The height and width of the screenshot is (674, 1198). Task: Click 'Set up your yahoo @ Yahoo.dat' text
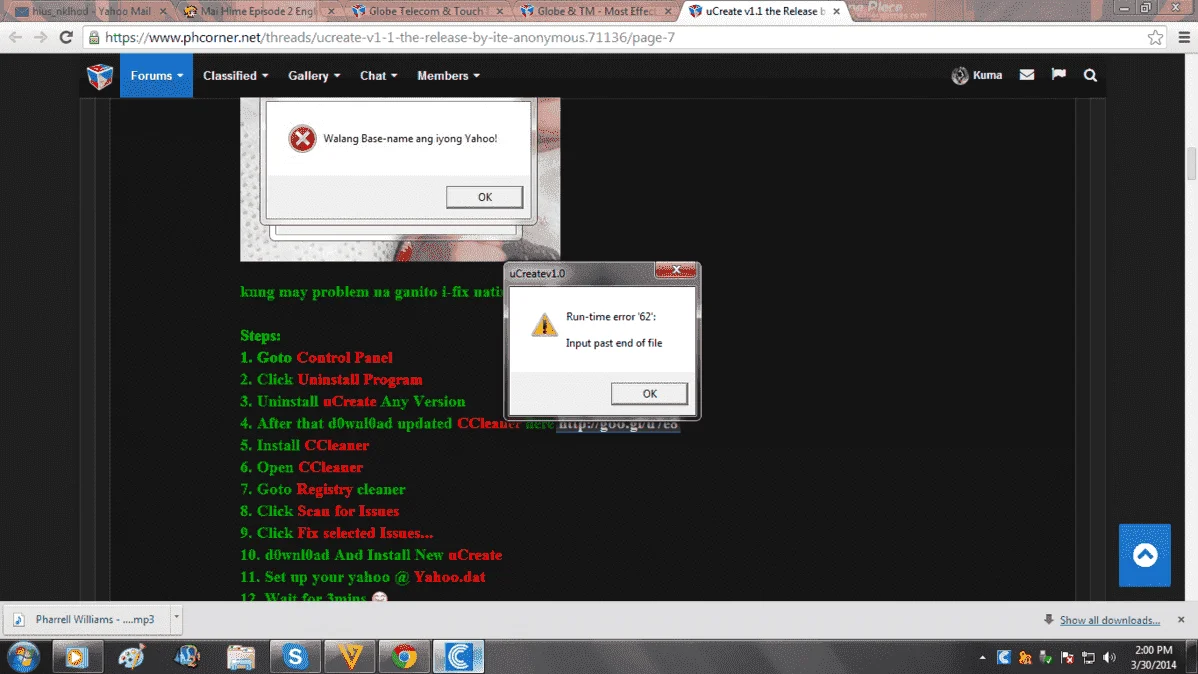click(x=374, y=577)
